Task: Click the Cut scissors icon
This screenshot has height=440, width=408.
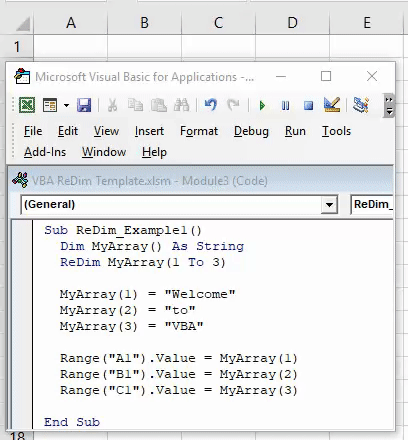Action: click(112, 105)
